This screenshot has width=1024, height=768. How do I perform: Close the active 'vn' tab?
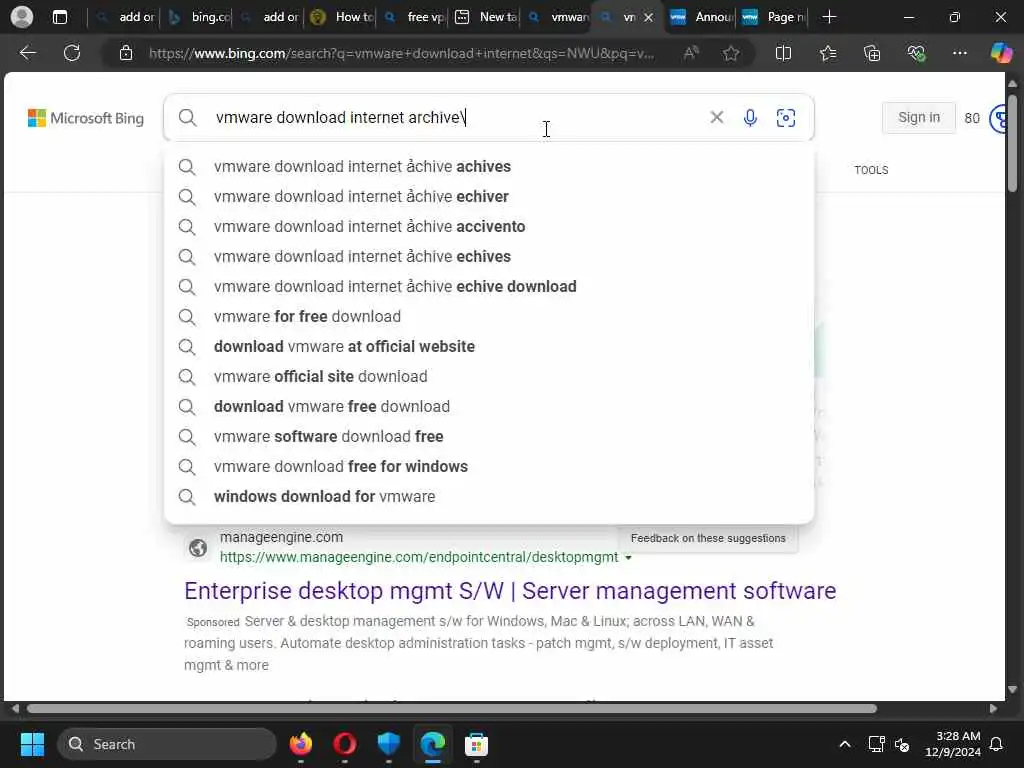pyautogui.click(x=648, y=18)
